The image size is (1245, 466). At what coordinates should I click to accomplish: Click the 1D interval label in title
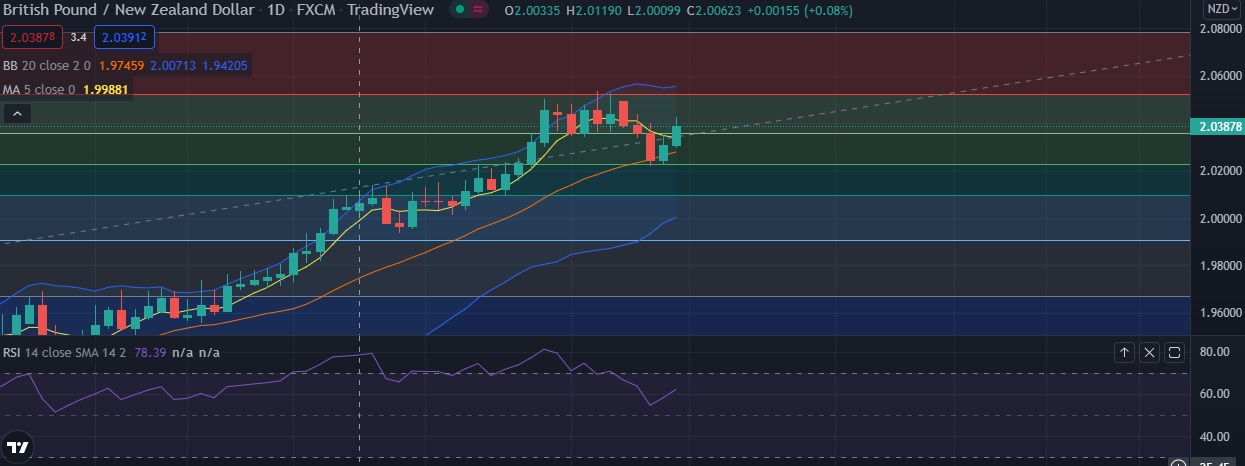click(276, 10)
